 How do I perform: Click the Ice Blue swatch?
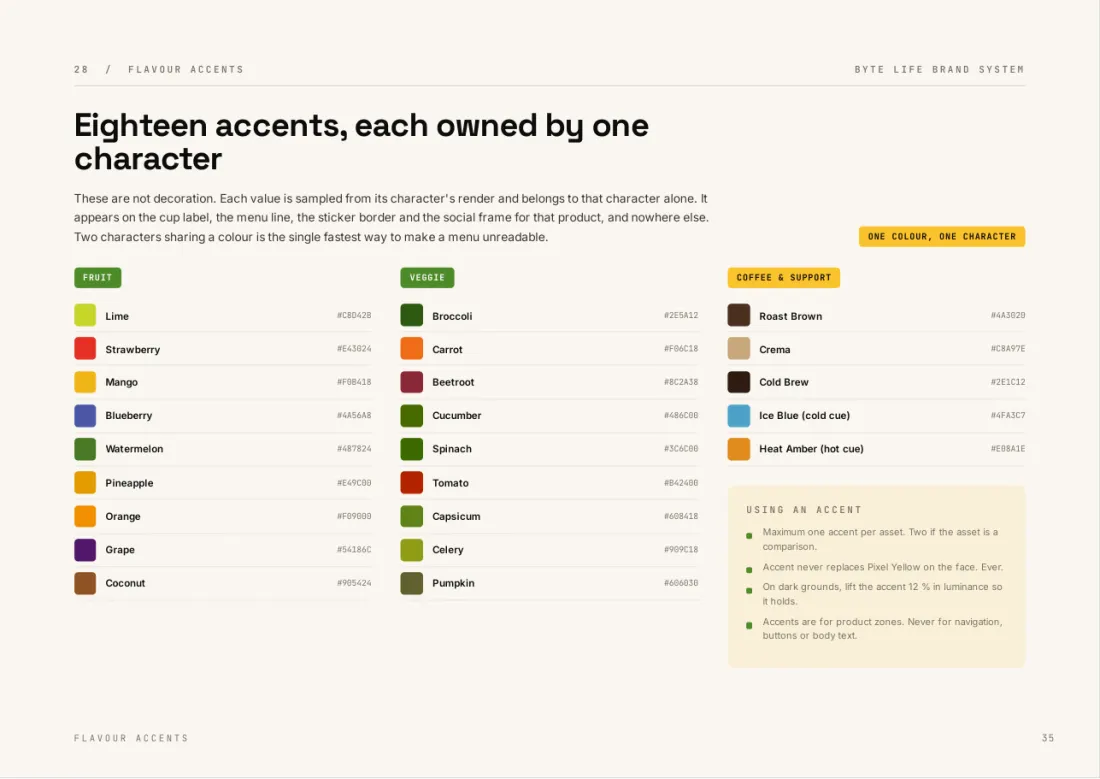(739, 415)
